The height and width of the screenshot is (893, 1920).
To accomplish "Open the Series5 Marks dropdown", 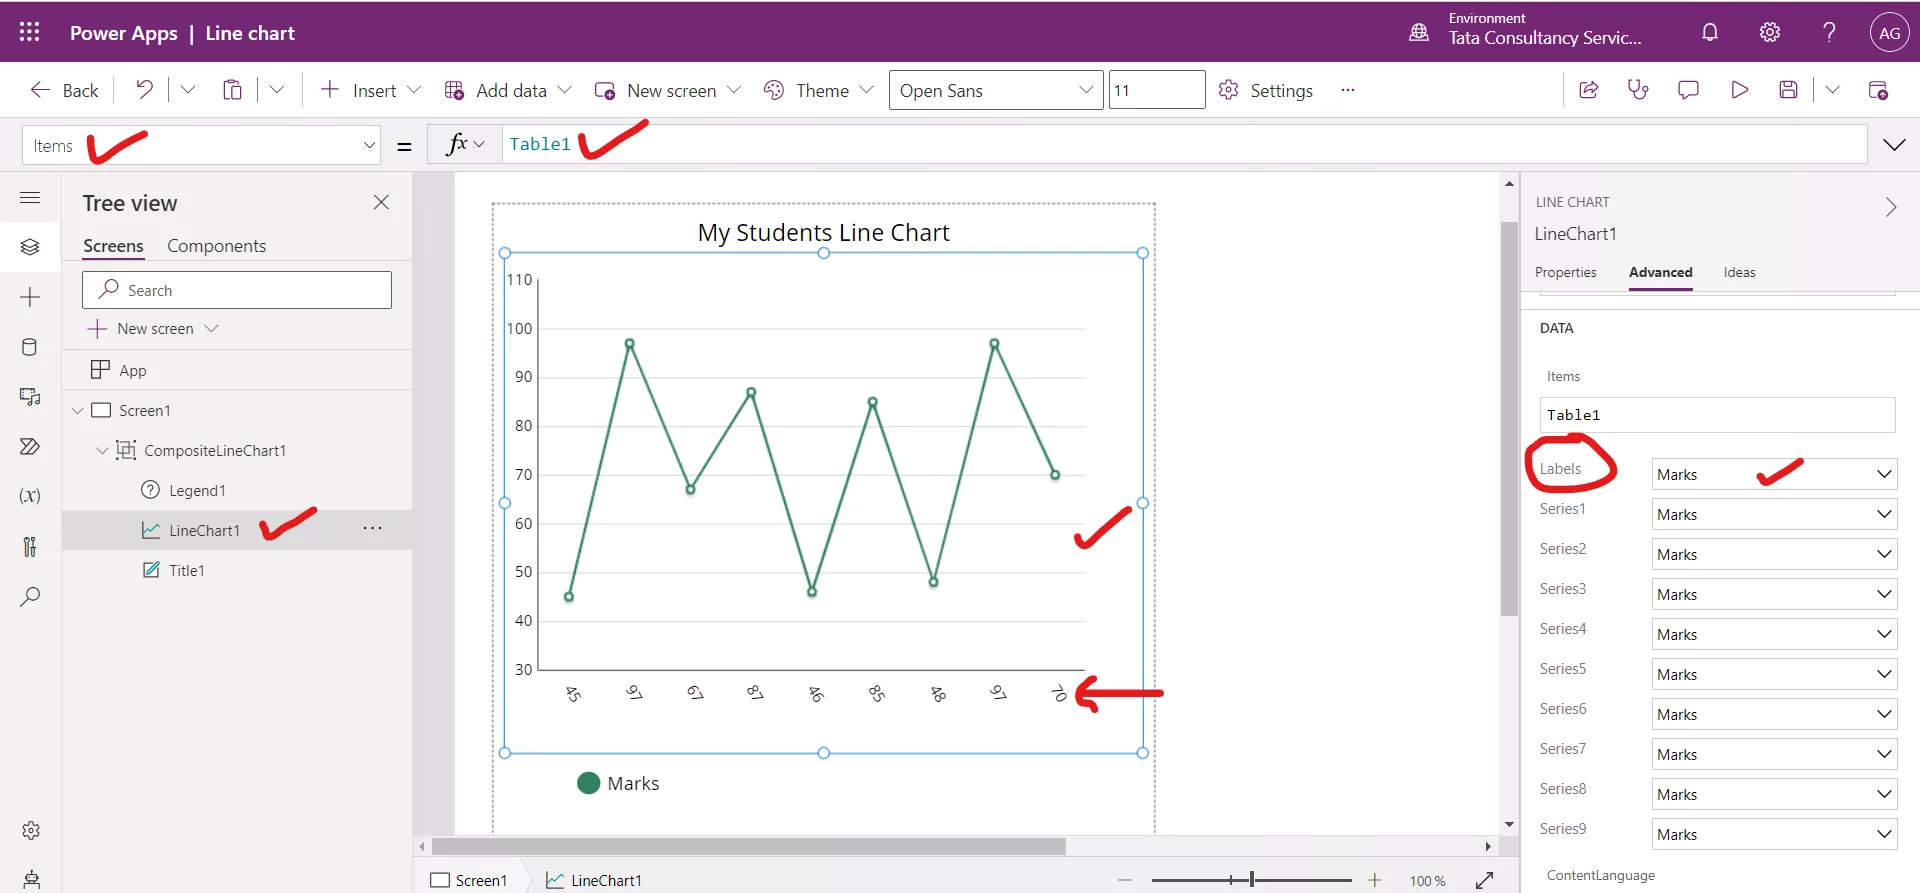I will tap(1774, 674).
